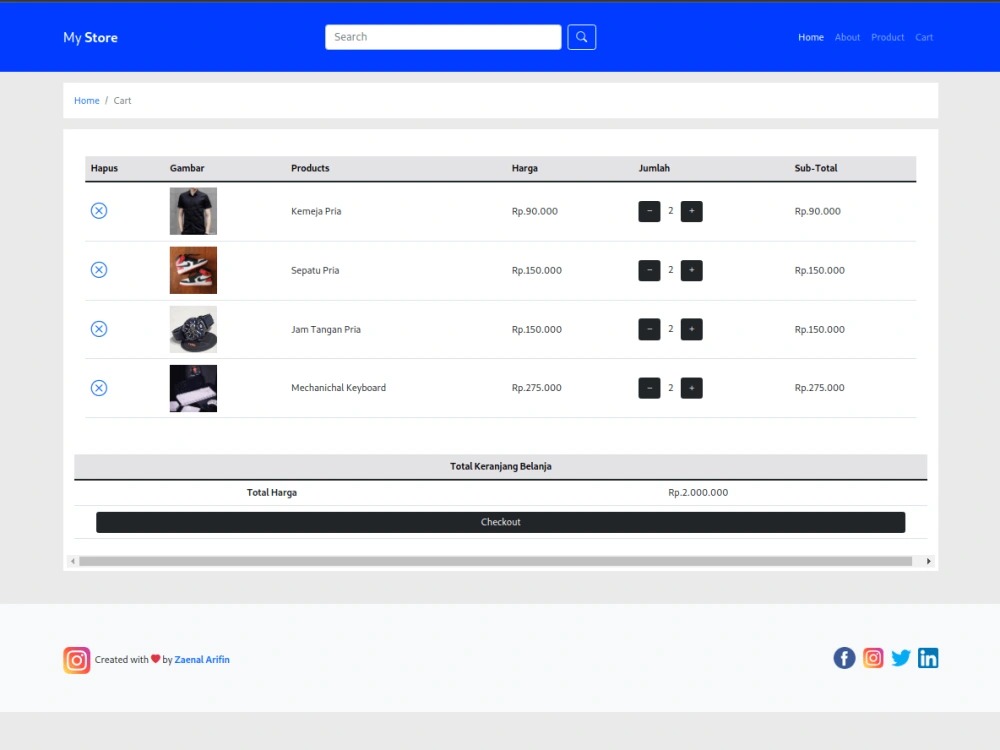Select the Kemeja Pria product name
The height and width of the screenshot is (750, 1000).
click(316, 211)
